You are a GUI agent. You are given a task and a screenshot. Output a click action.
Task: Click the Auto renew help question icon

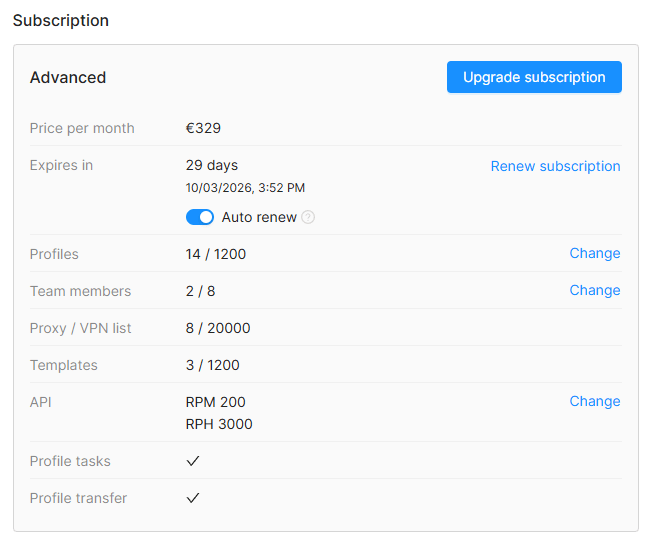click(x=308, y=217)
